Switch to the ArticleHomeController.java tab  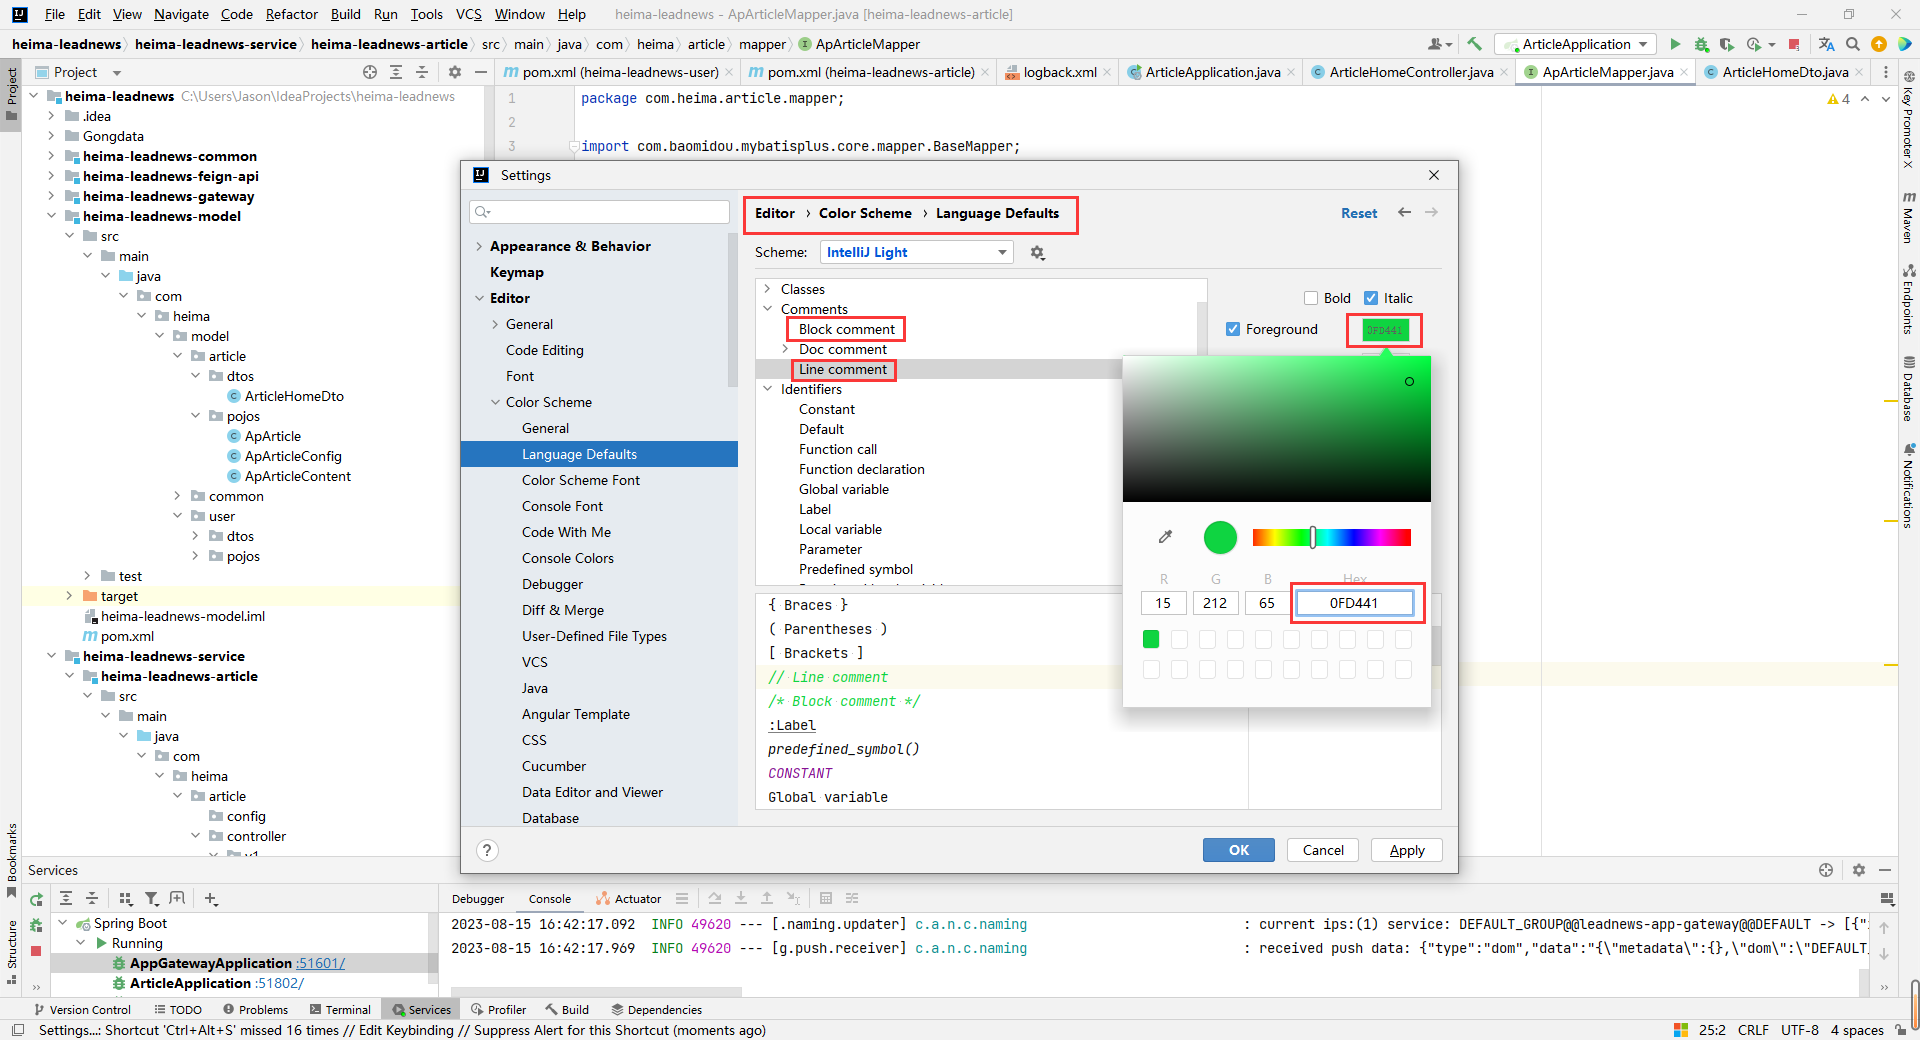click(1410, 72)
